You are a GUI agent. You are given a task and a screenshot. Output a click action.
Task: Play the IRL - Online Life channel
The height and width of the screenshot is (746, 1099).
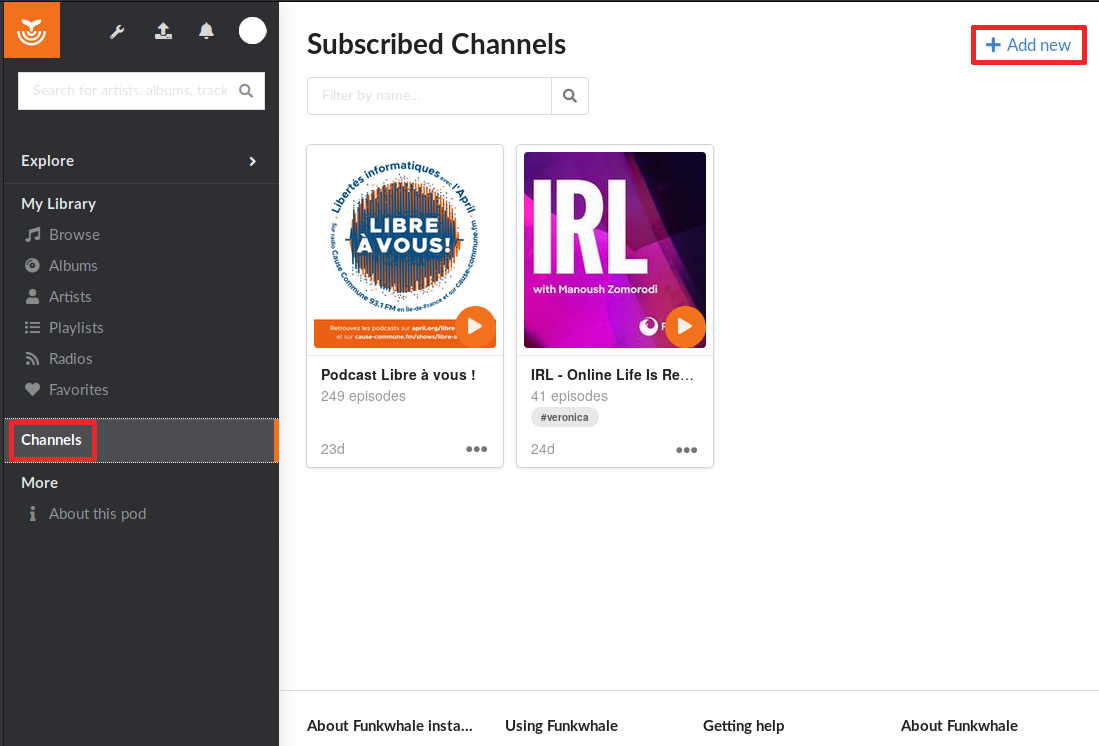(x=685, y=327)
